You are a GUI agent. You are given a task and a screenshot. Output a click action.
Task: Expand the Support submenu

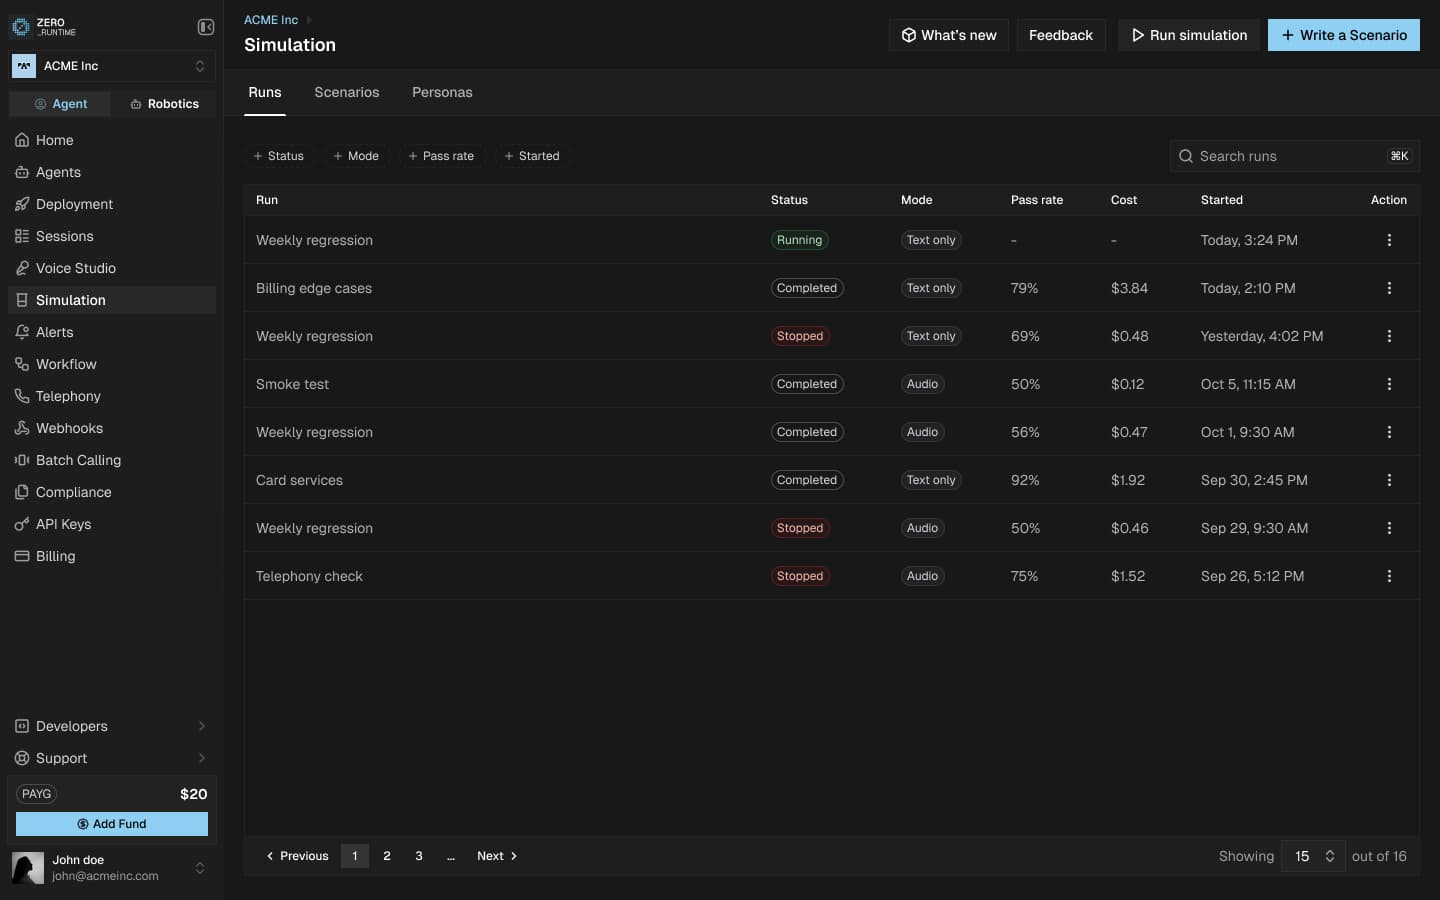click(112, 758)
